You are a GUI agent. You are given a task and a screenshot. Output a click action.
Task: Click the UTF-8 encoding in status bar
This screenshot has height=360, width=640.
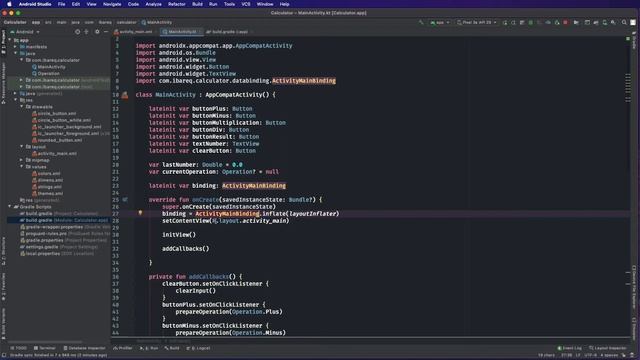point(590,356)
